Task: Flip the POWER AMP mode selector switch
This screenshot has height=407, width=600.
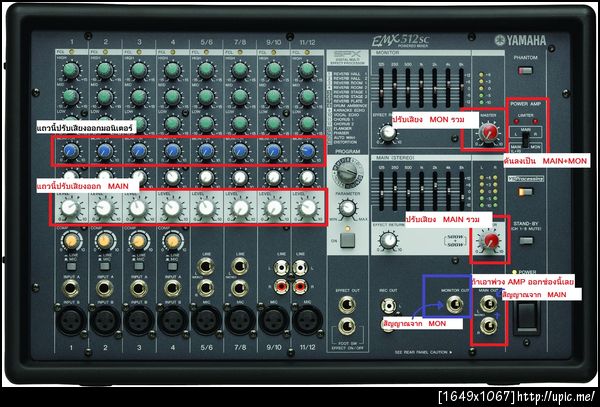Action: click(x=526, y=138)
